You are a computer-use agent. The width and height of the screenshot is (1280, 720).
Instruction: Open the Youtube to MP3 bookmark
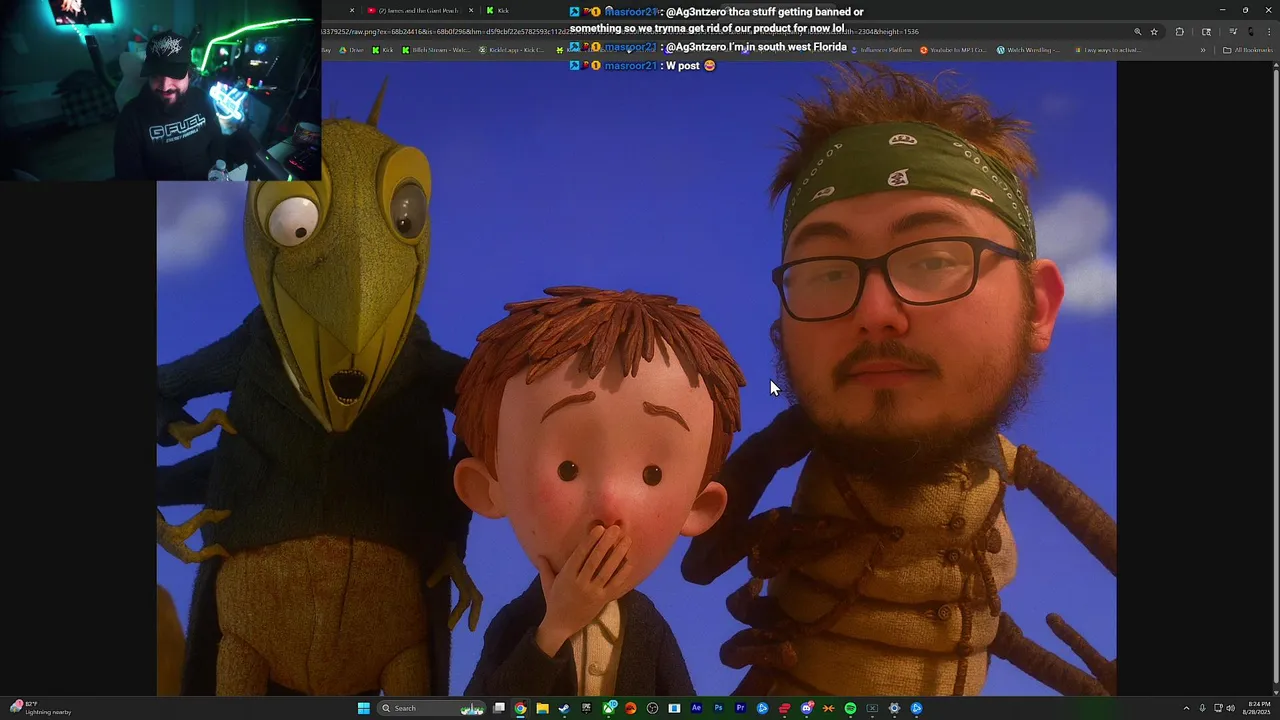coord(953,50)
